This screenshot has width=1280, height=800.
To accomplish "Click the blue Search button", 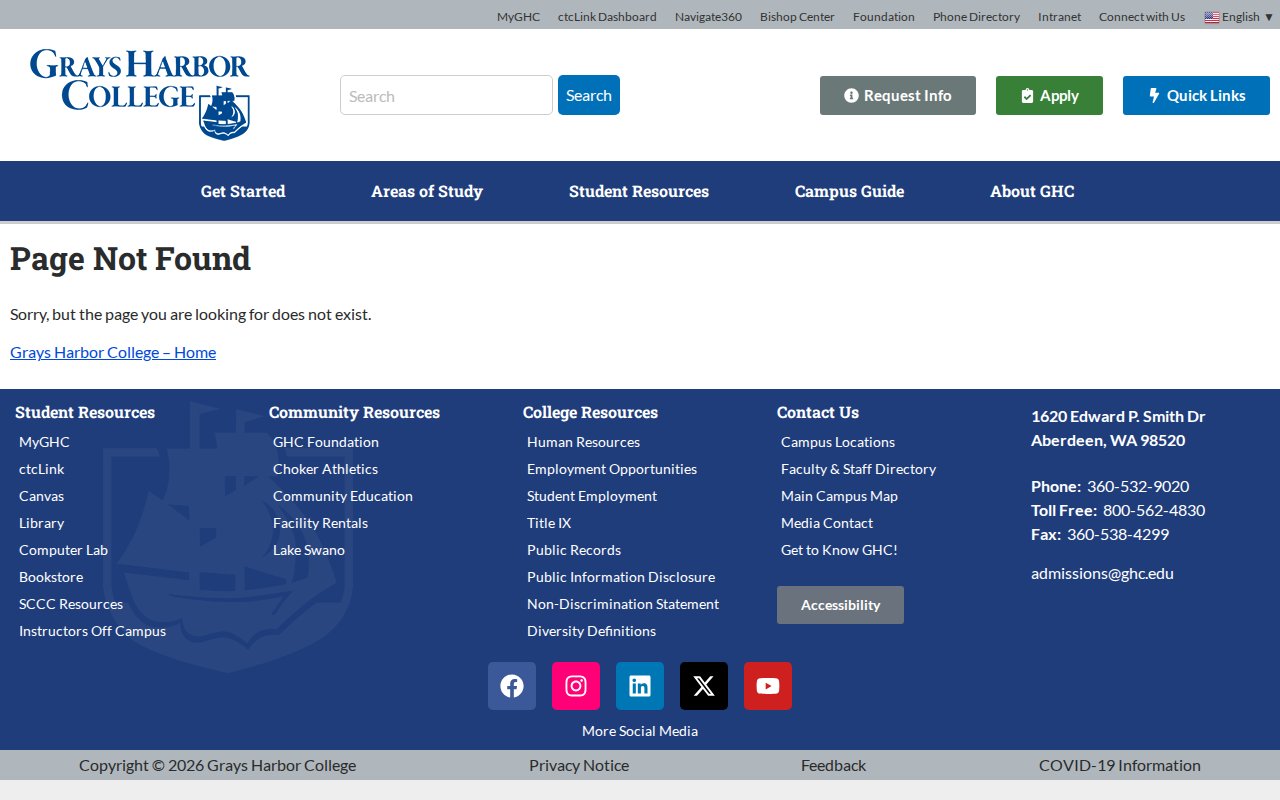I will [589, 96].
